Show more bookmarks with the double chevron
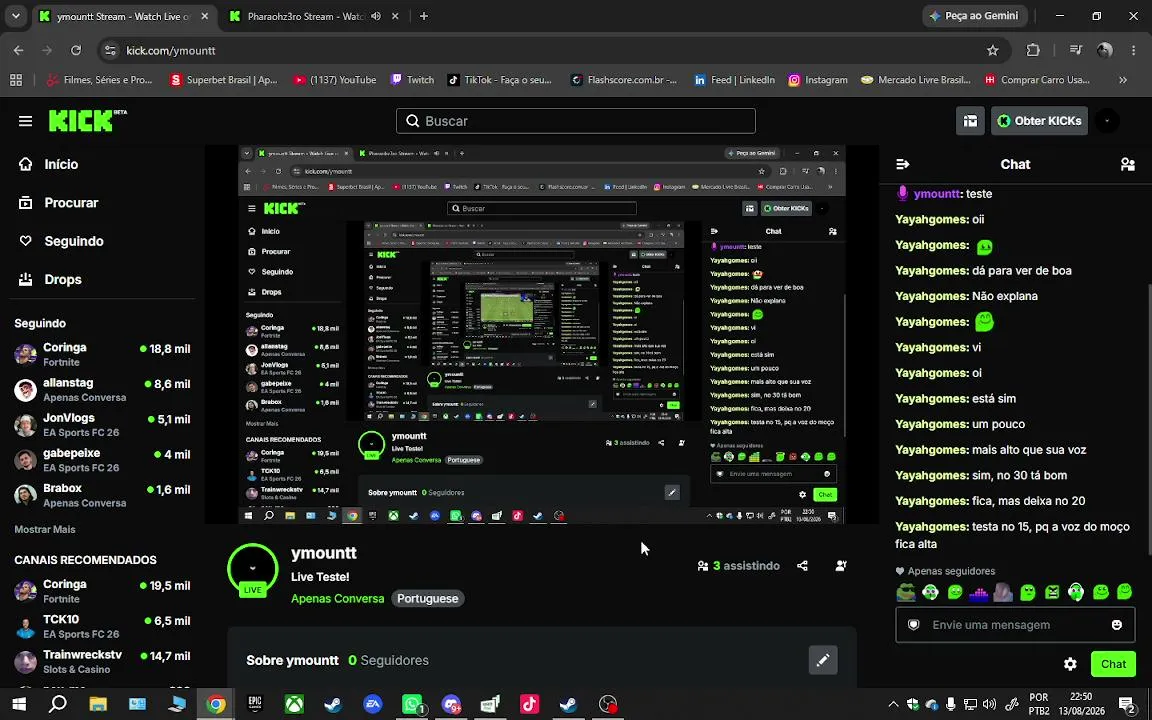 pyautogui.click(x=1123, y=80)
